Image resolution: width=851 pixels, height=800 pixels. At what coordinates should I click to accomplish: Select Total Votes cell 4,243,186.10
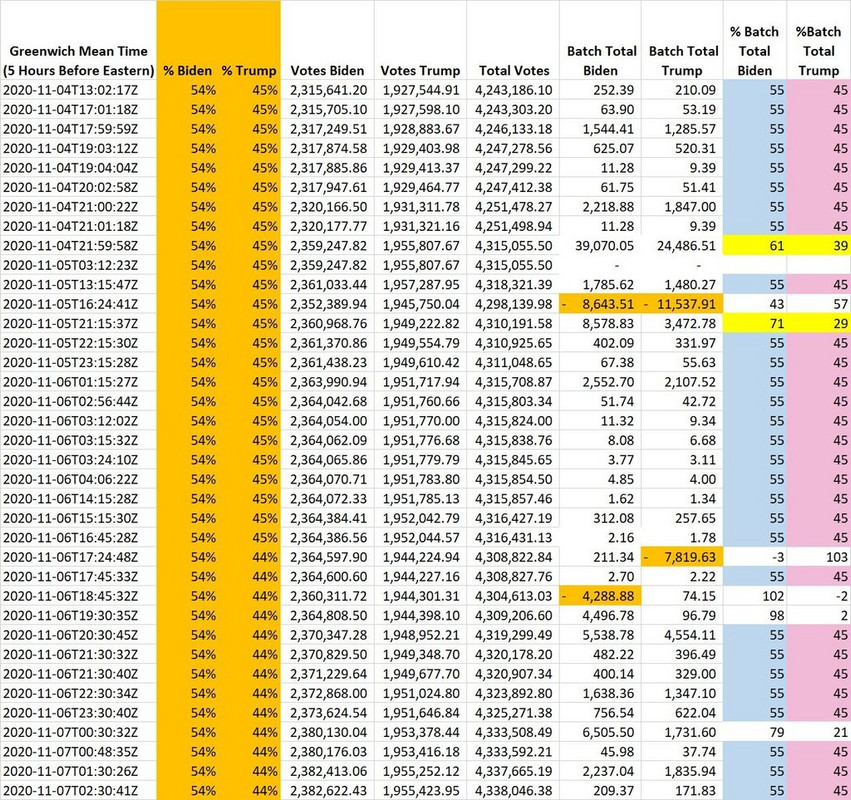[513, 90]
